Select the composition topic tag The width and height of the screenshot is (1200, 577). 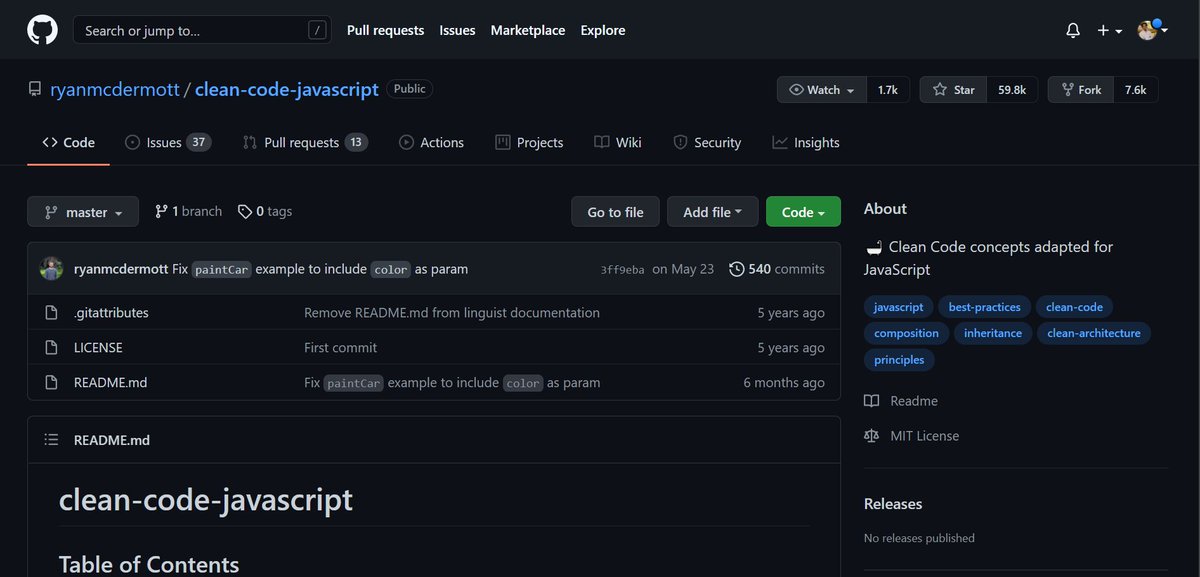[906, 333]
